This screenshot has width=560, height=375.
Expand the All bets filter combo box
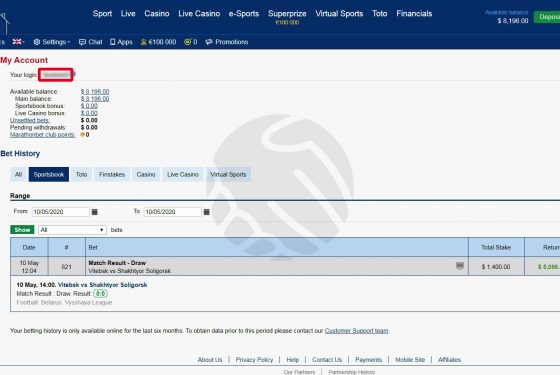[72, 230]
